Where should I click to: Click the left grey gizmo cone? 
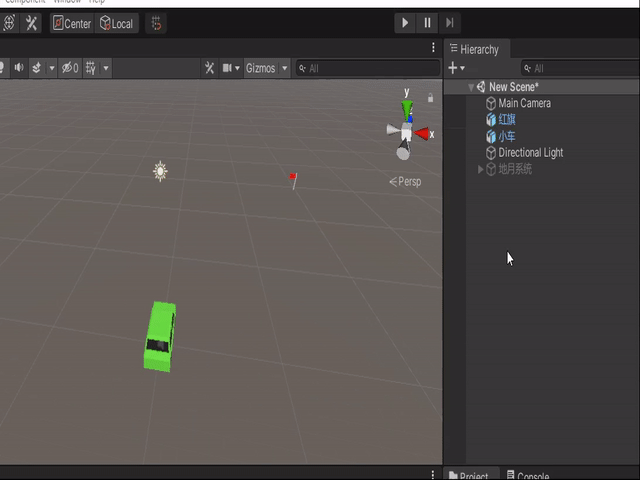393,130
